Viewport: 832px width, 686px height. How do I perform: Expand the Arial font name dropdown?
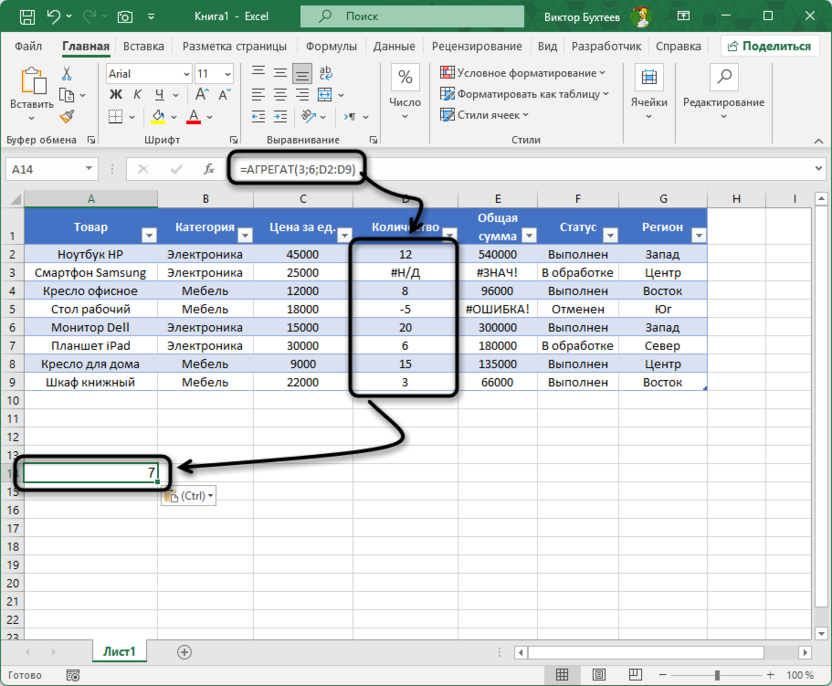tap(186, 74)
